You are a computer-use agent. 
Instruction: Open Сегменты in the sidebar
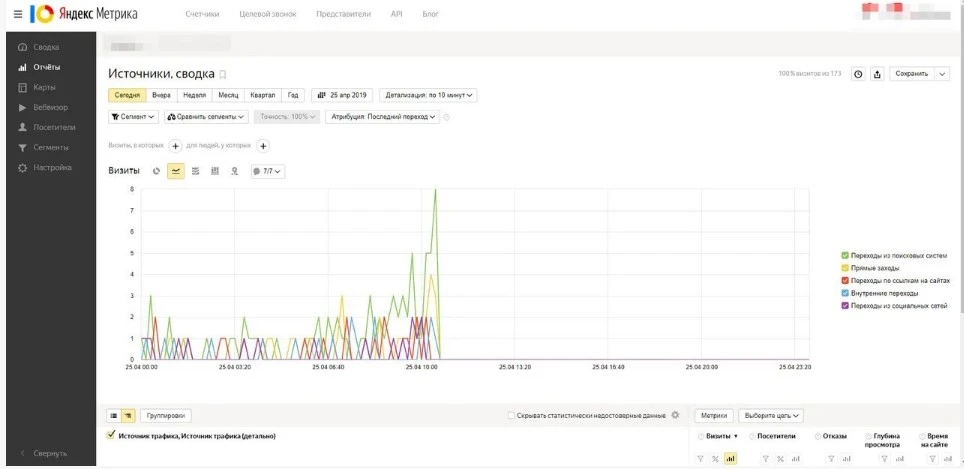coord(51,148)
